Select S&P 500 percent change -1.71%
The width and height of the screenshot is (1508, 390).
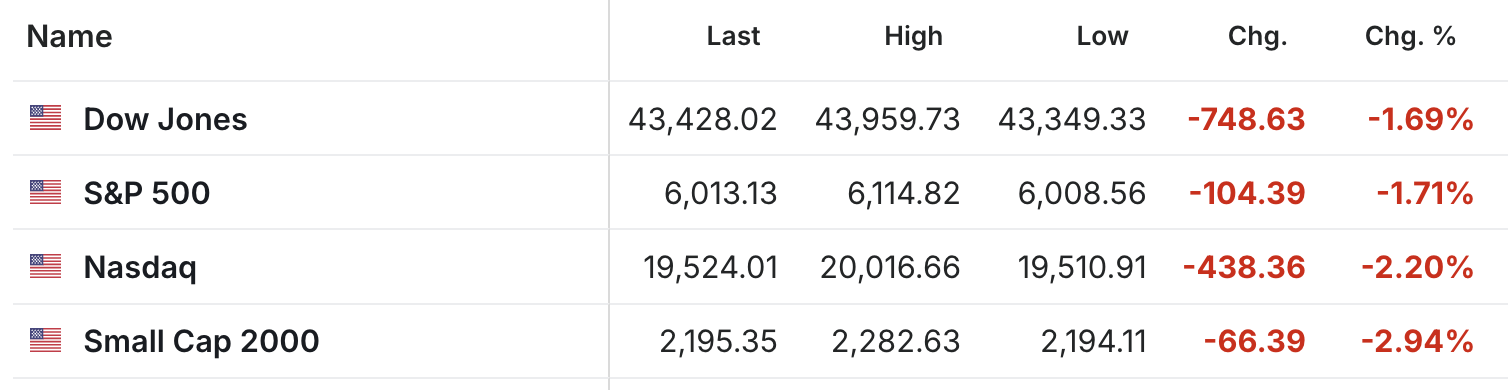coord(1425,193)
